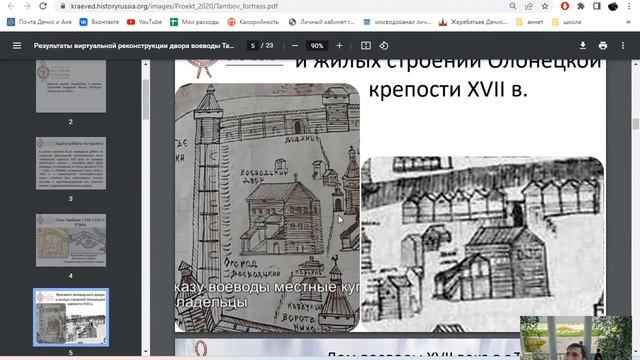This screenshot has width=640, height=360.
Task: Open browser zoom magnifier icon in address bar
Action: click(x=513, y=6)
